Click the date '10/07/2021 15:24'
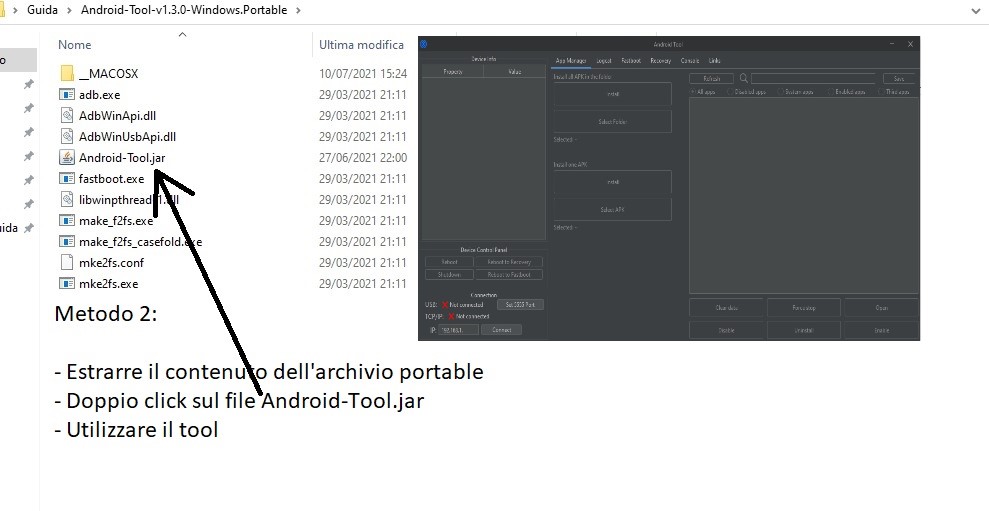This screenshot has height=511, width=989. (363, 74)
